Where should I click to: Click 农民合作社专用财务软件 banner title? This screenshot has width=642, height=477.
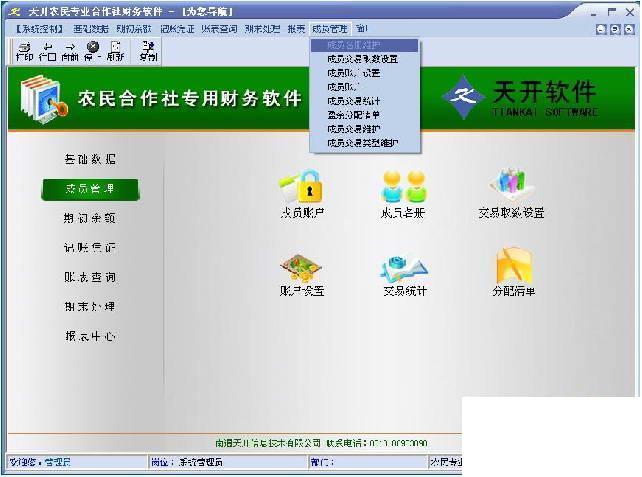190,98
